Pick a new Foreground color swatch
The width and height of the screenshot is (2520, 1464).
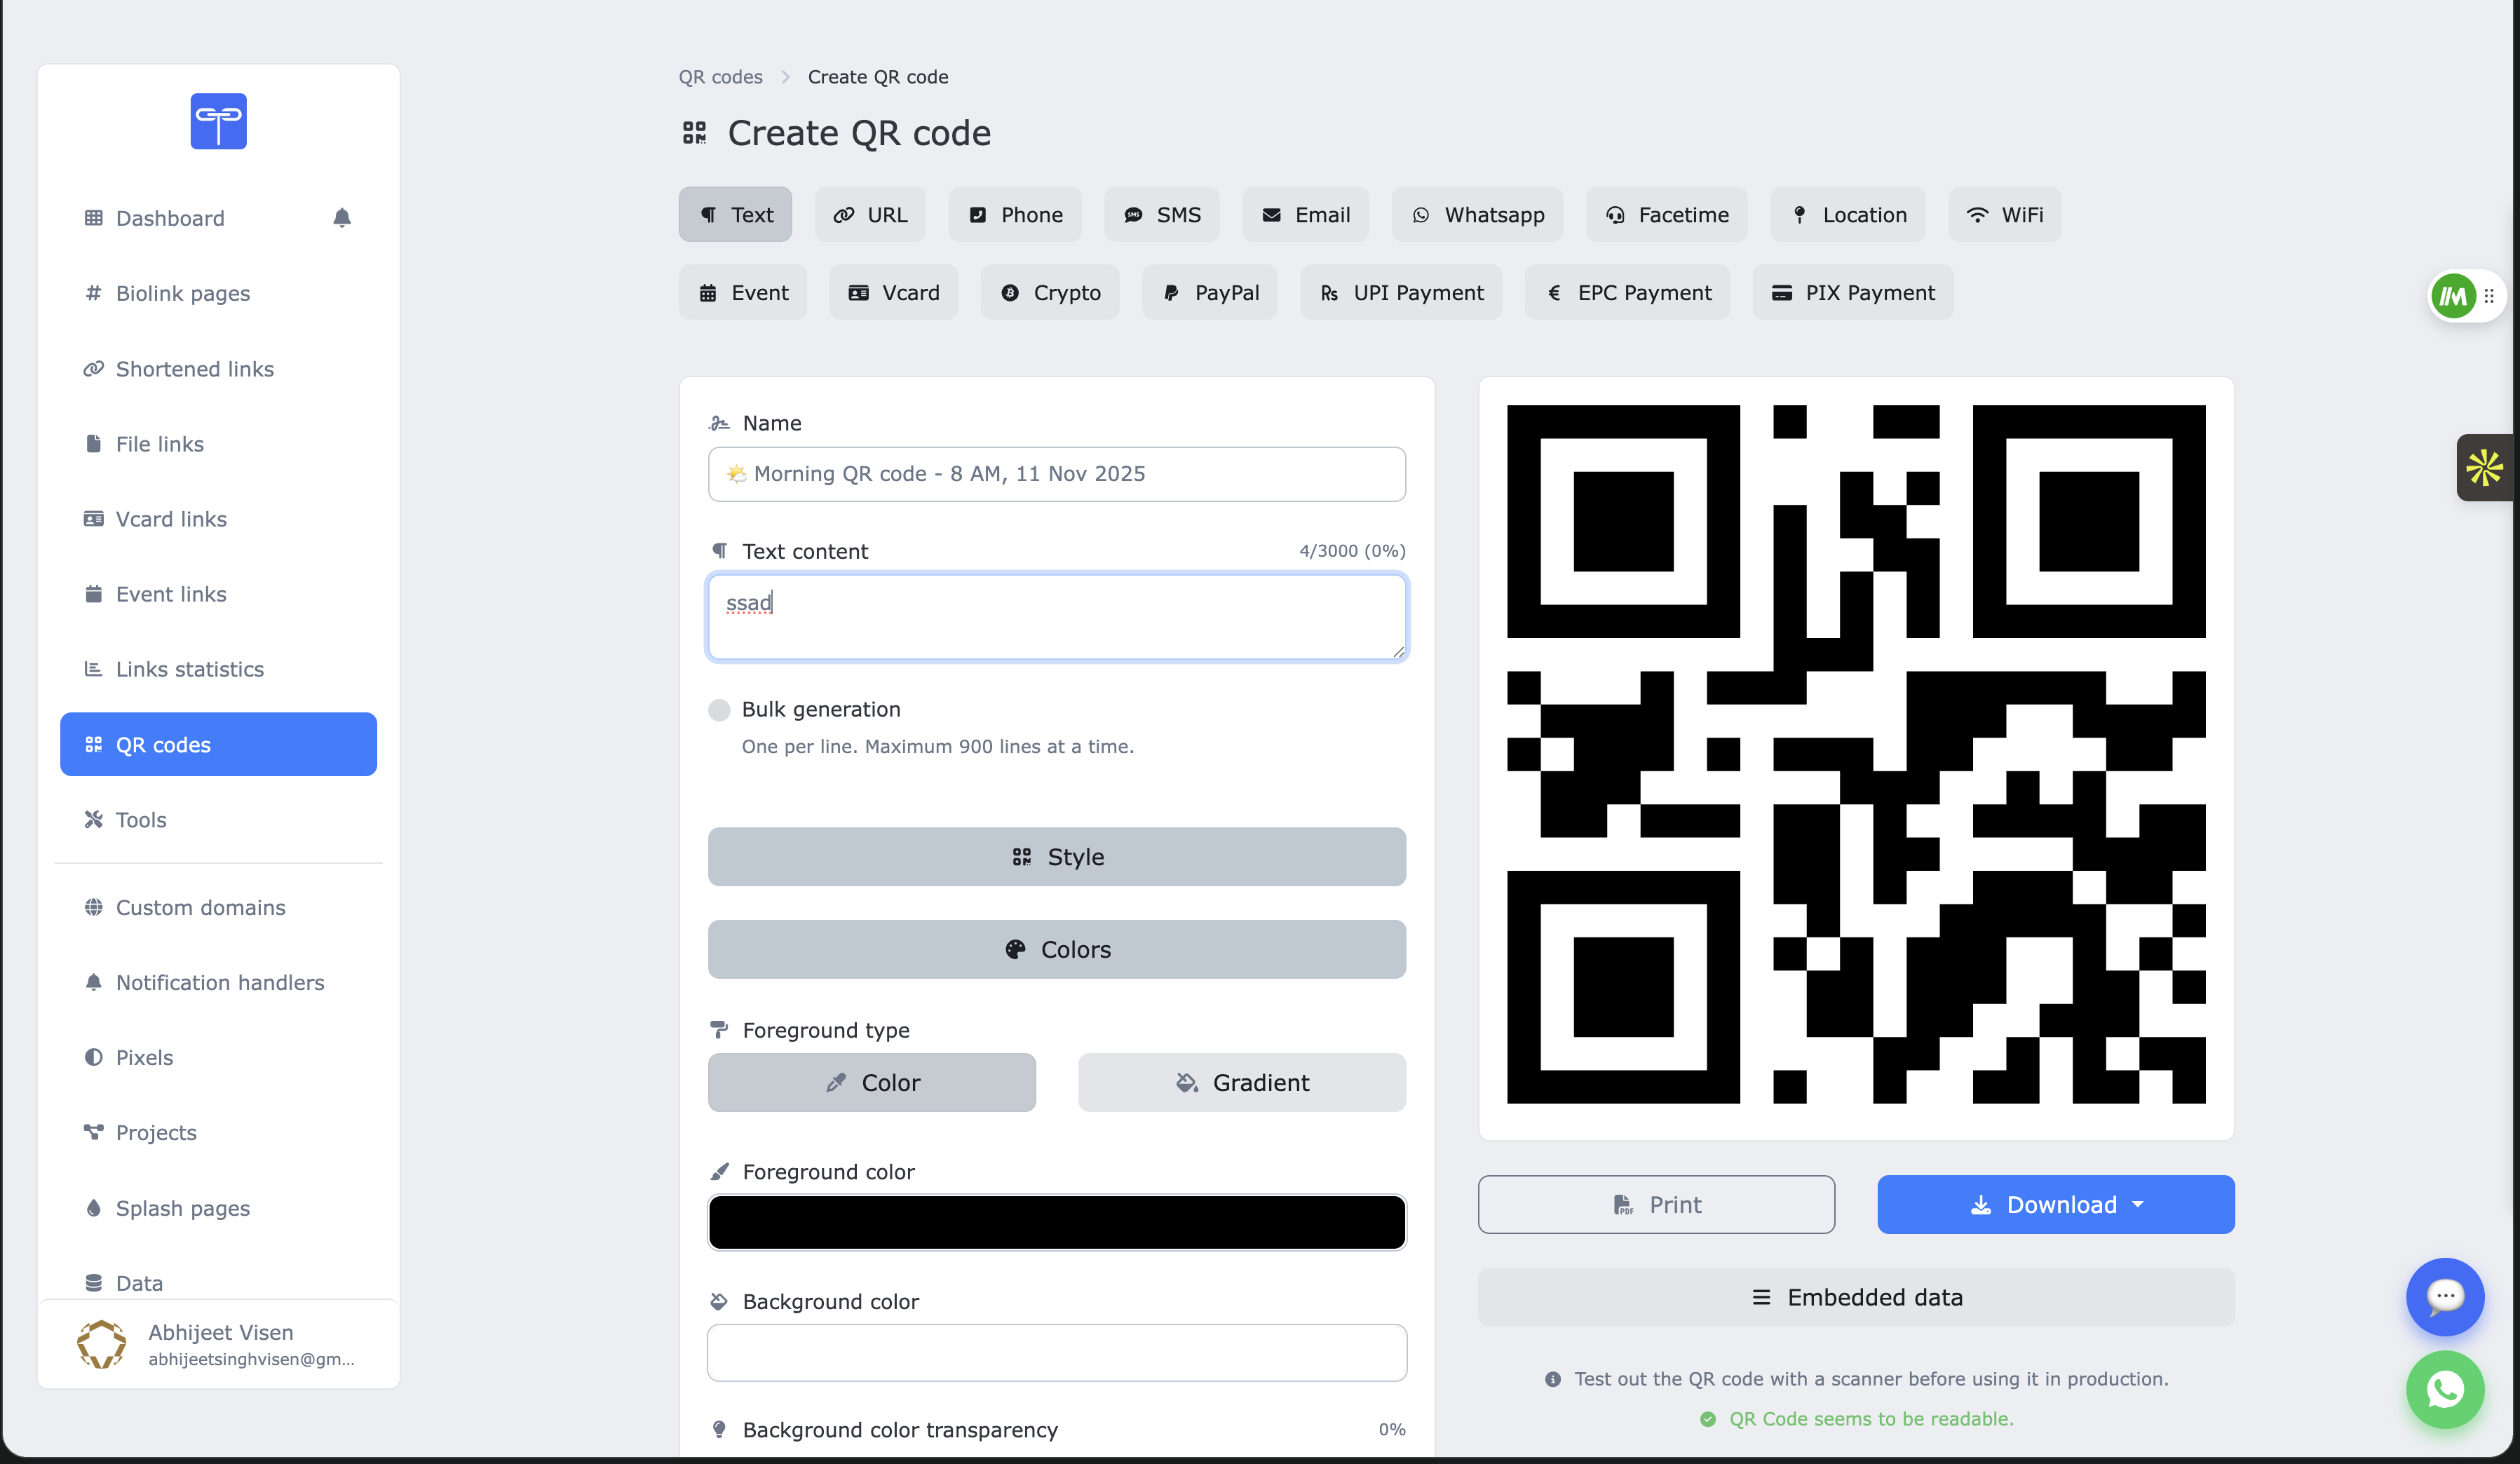(1056, 1221)
